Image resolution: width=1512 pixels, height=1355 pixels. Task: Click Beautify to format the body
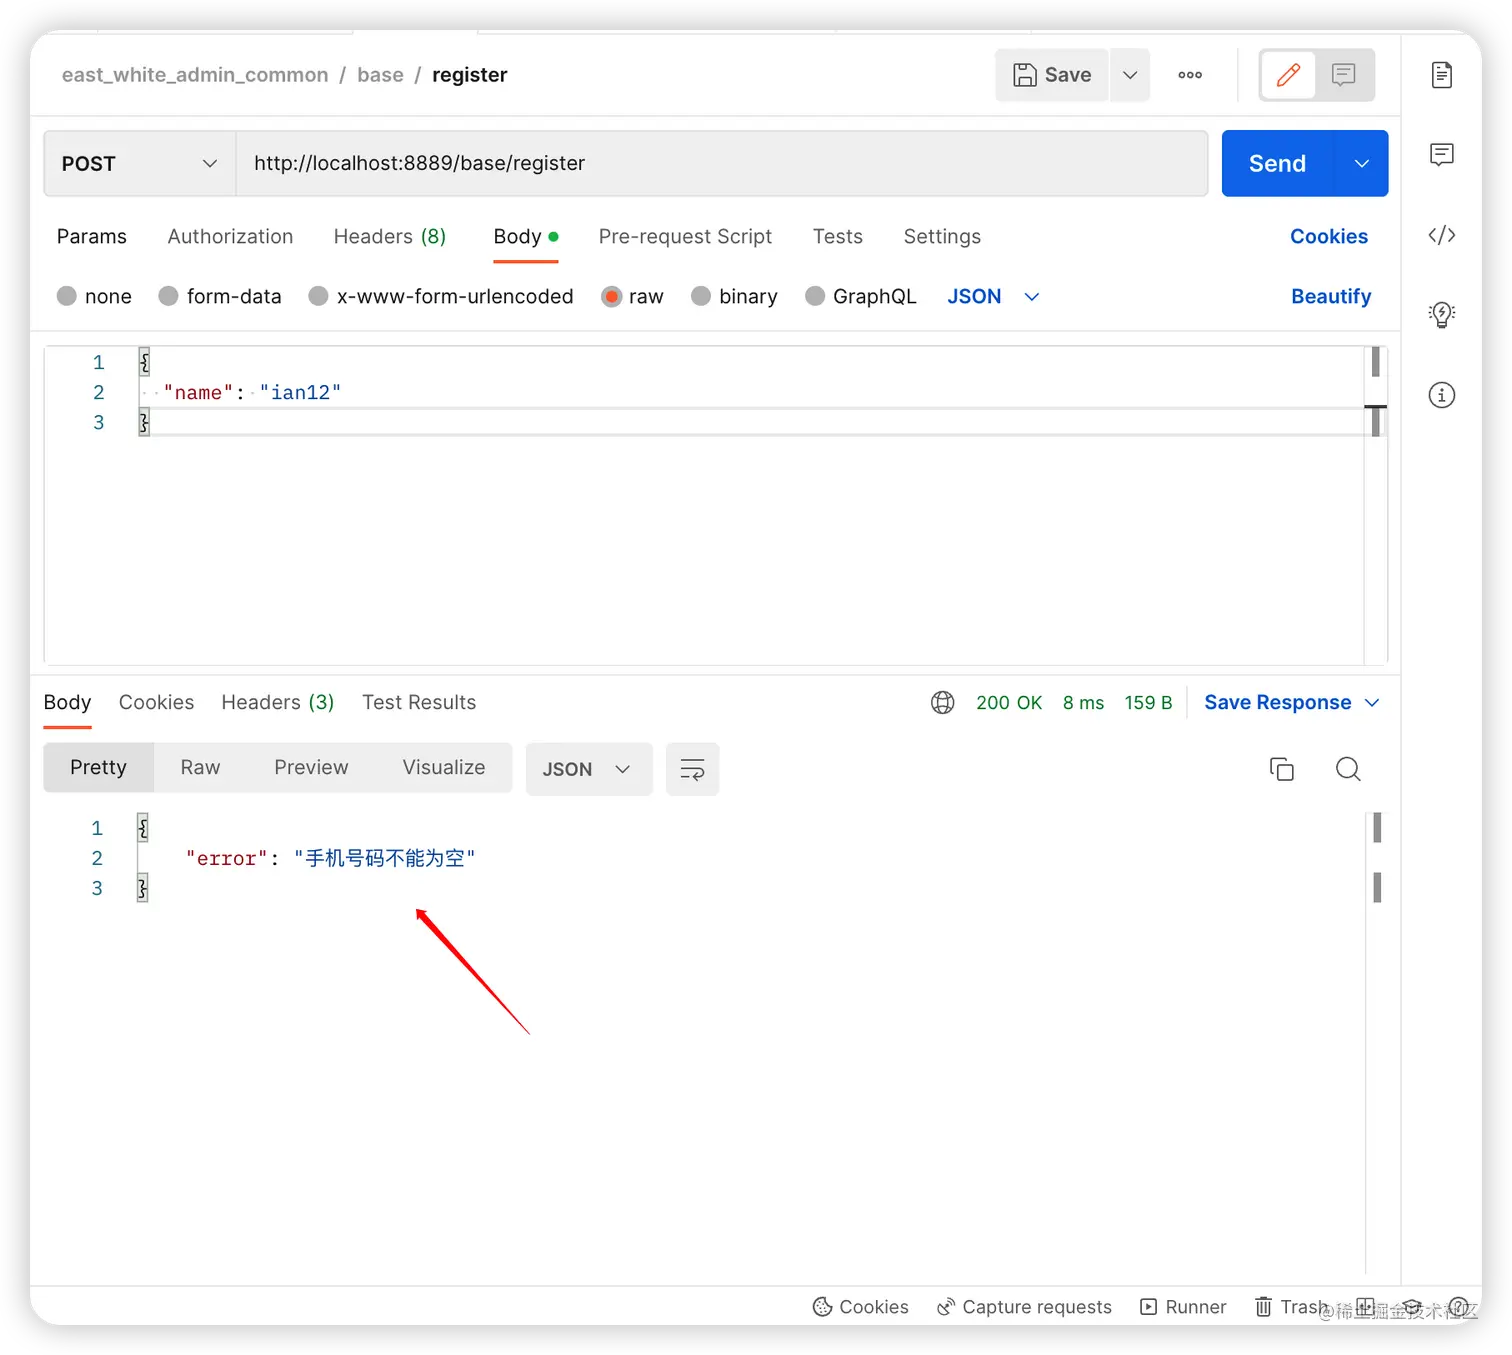(x=1331, y=297)
